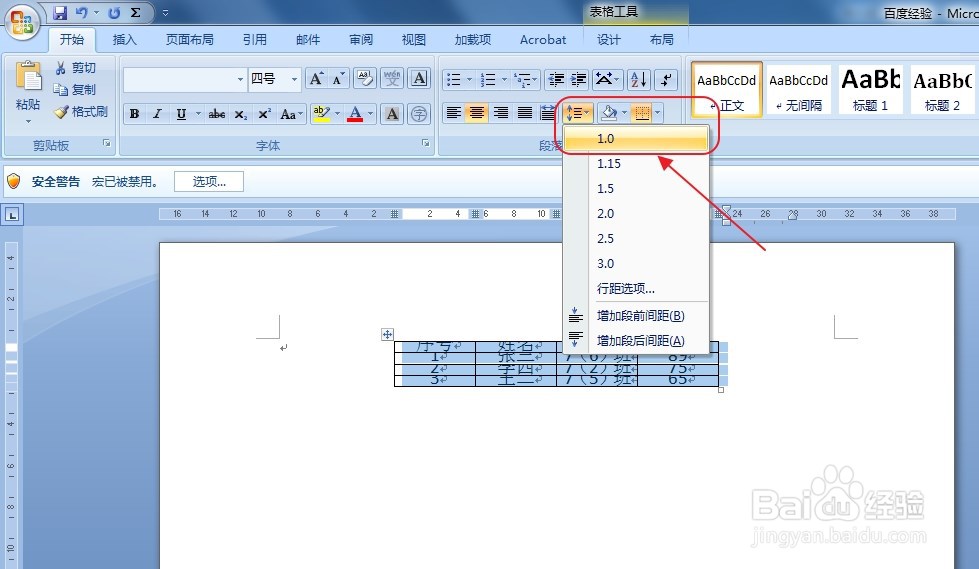Click the phonetic guide wén icon

pyautogui.click(x=392, y=79)
